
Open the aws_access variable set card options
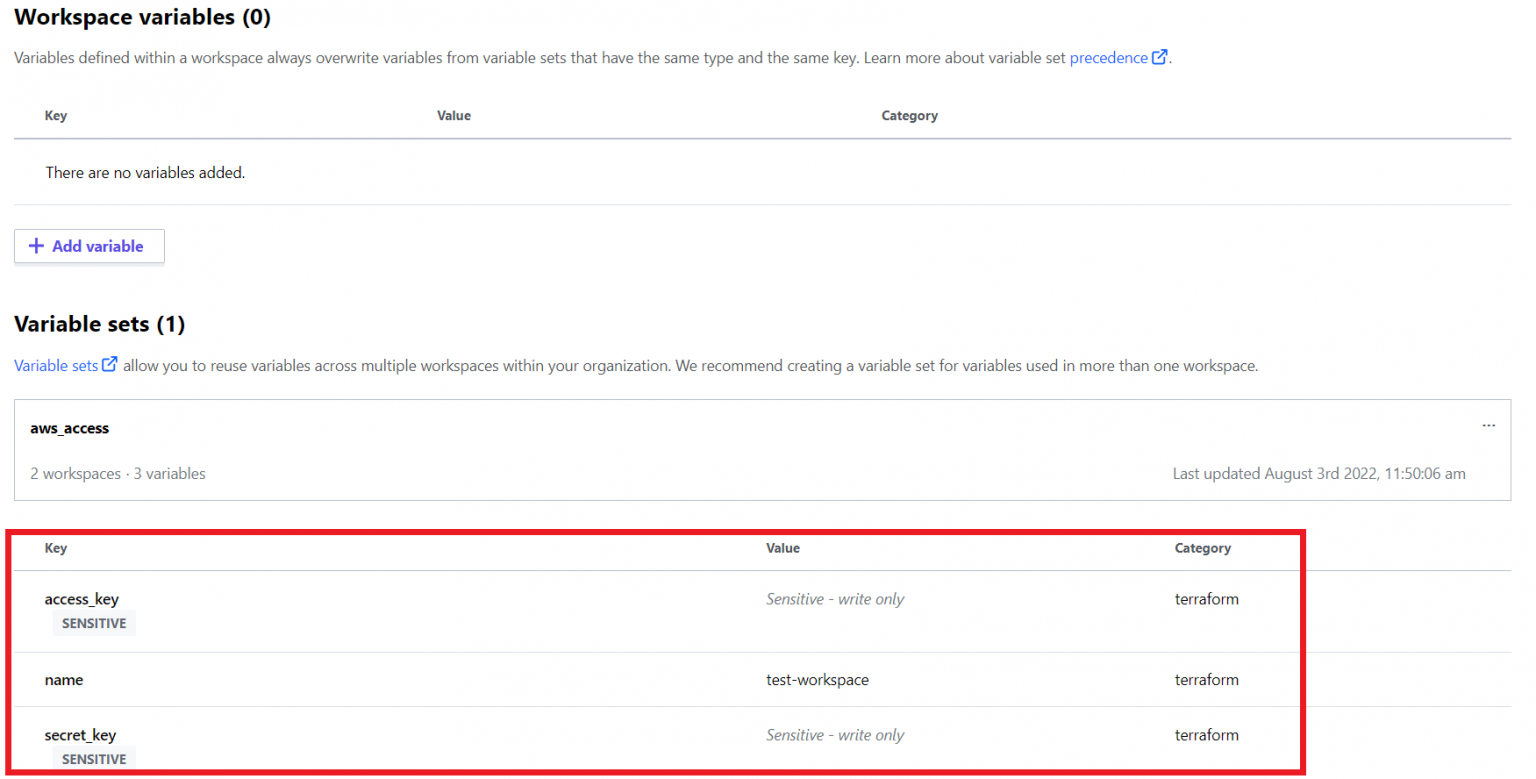coord(1489,425)
